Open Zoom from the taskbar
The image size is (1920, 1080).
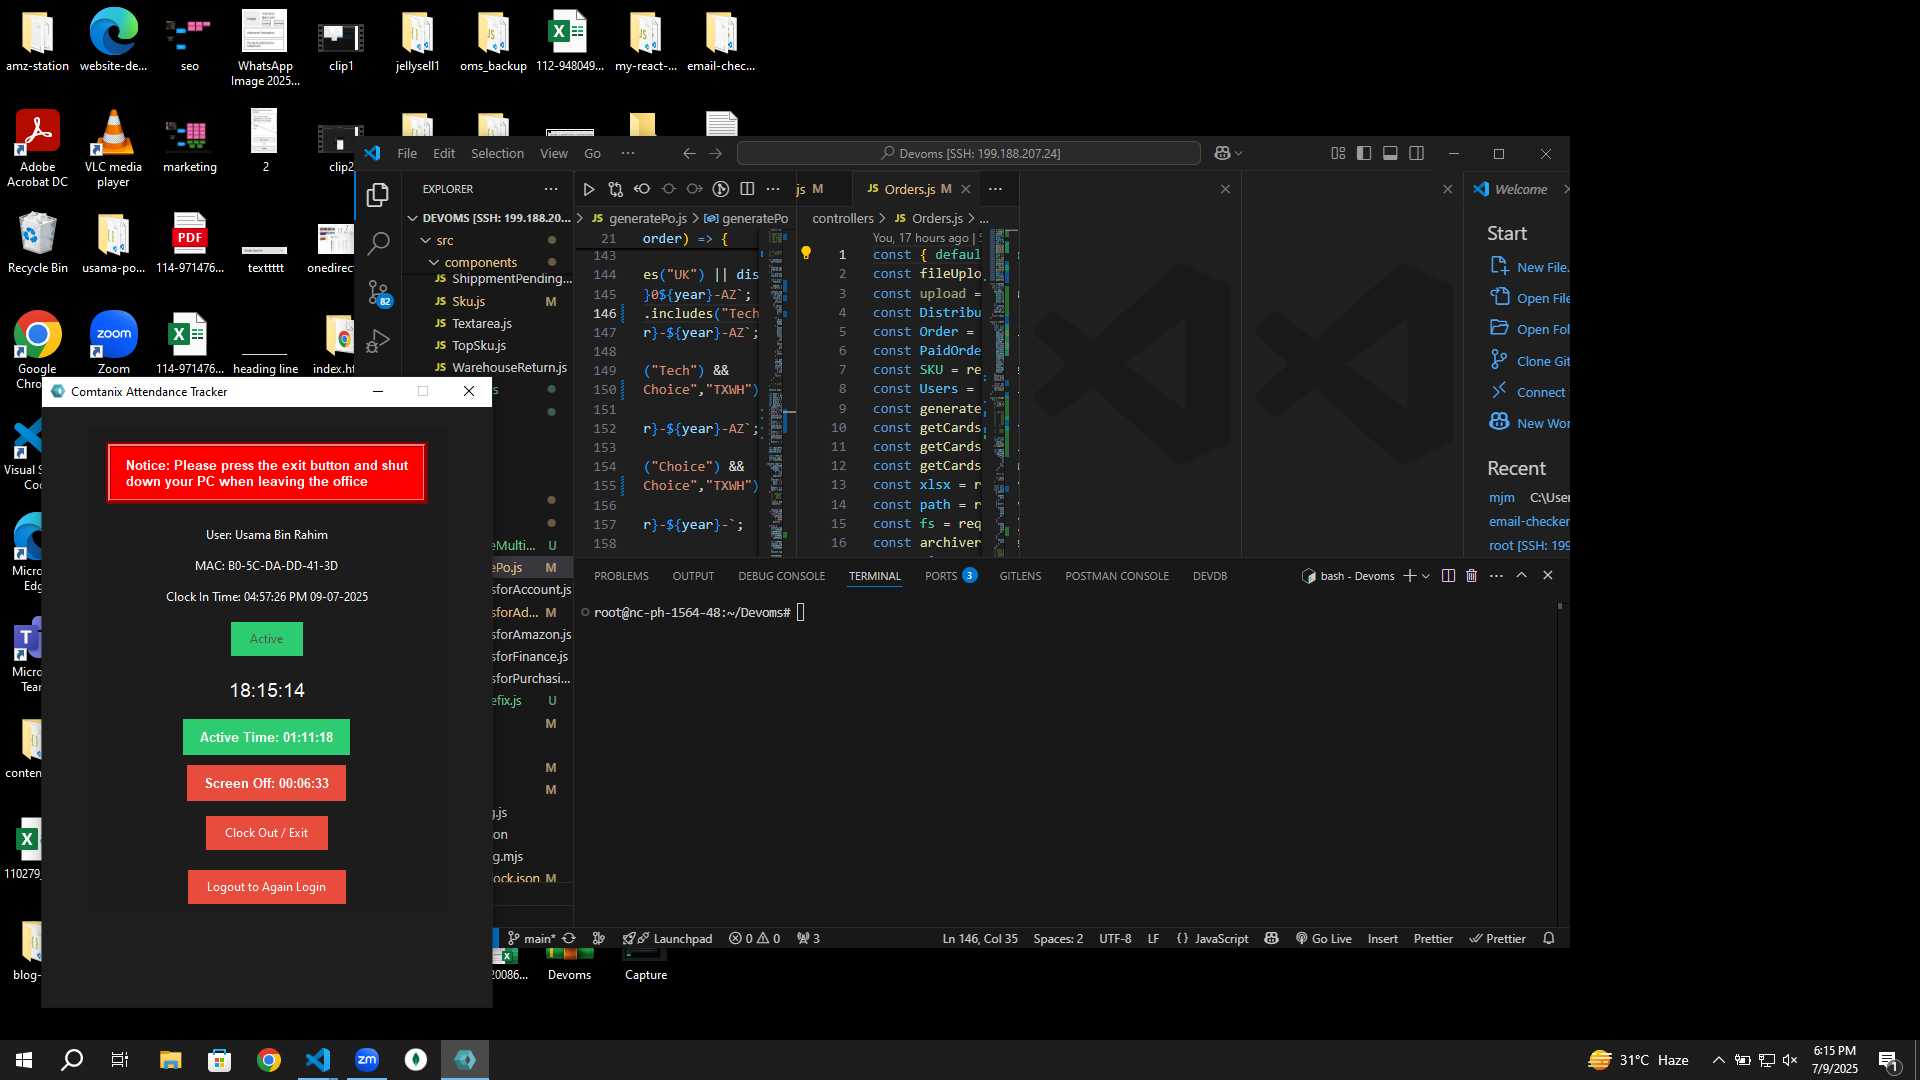(367, 1060)
